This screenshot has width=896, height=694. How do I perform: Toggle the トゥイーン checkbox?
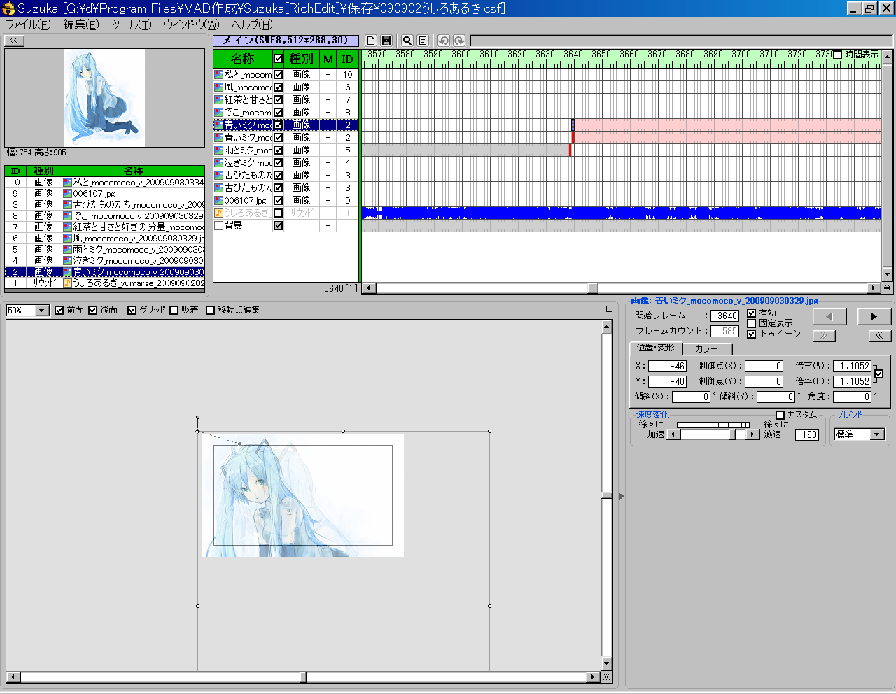click(751, 334)
